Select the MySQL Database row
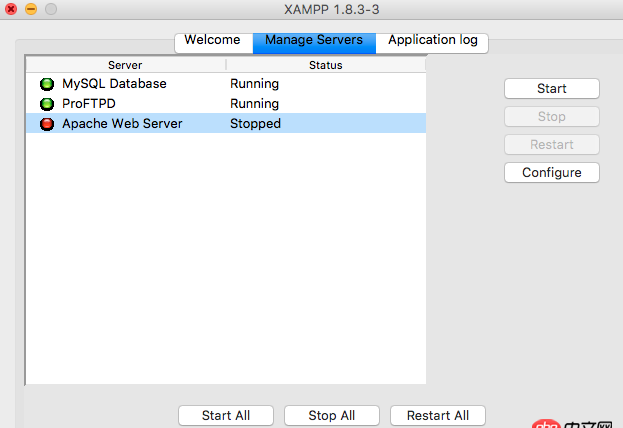Screen dimensions: 623x428 pos(226,84)
